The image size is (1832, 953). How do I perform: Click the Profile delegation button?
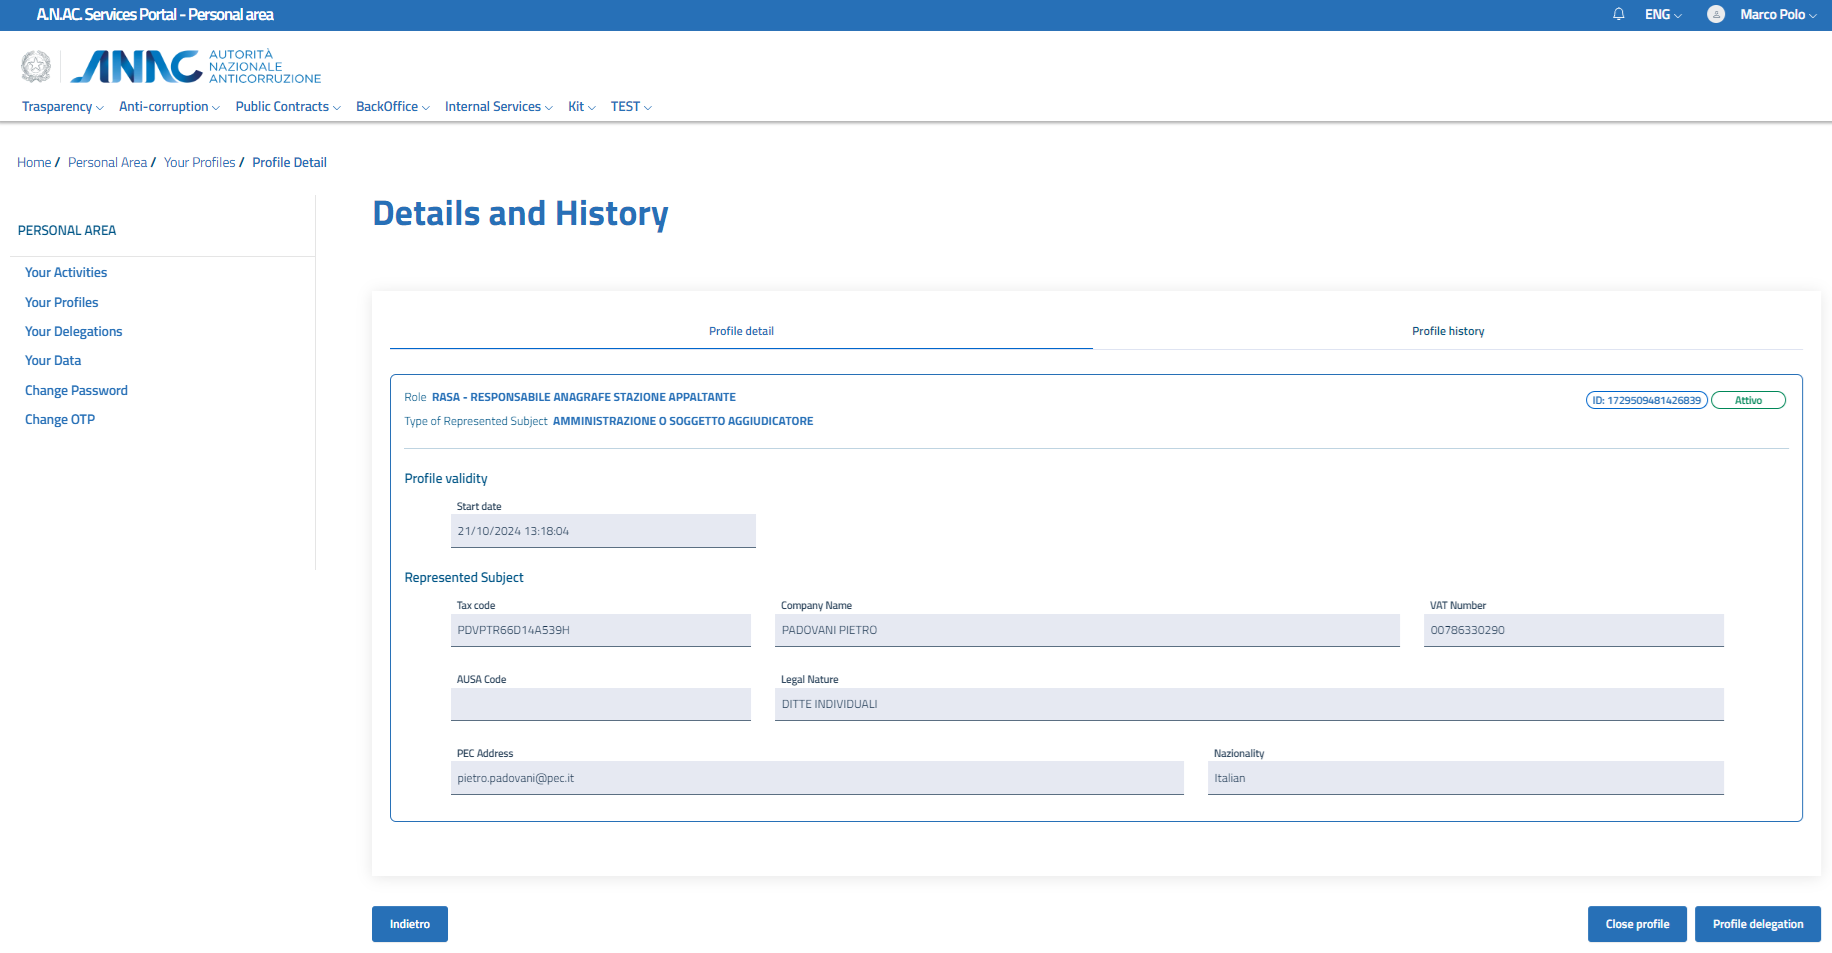coord(1757,924)
